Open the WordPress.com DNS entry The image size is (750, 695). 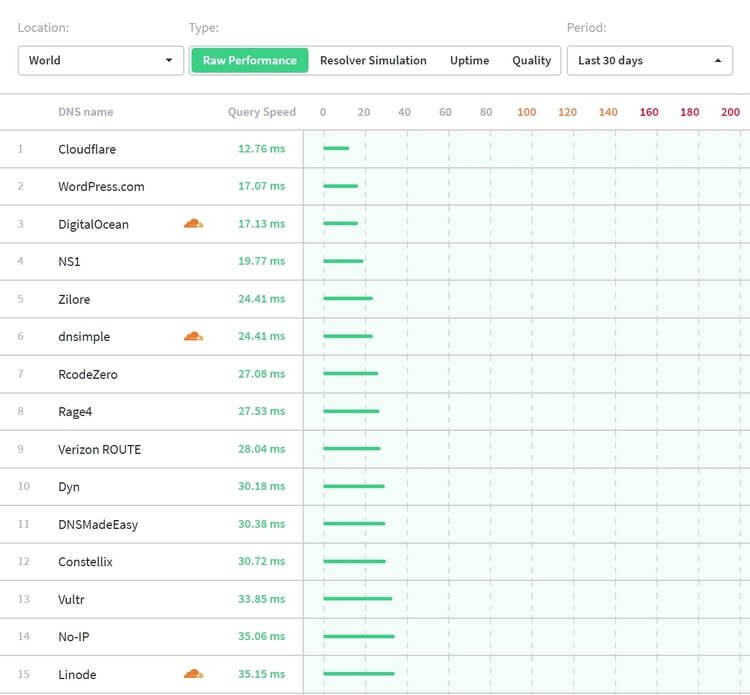coord(101,187)
